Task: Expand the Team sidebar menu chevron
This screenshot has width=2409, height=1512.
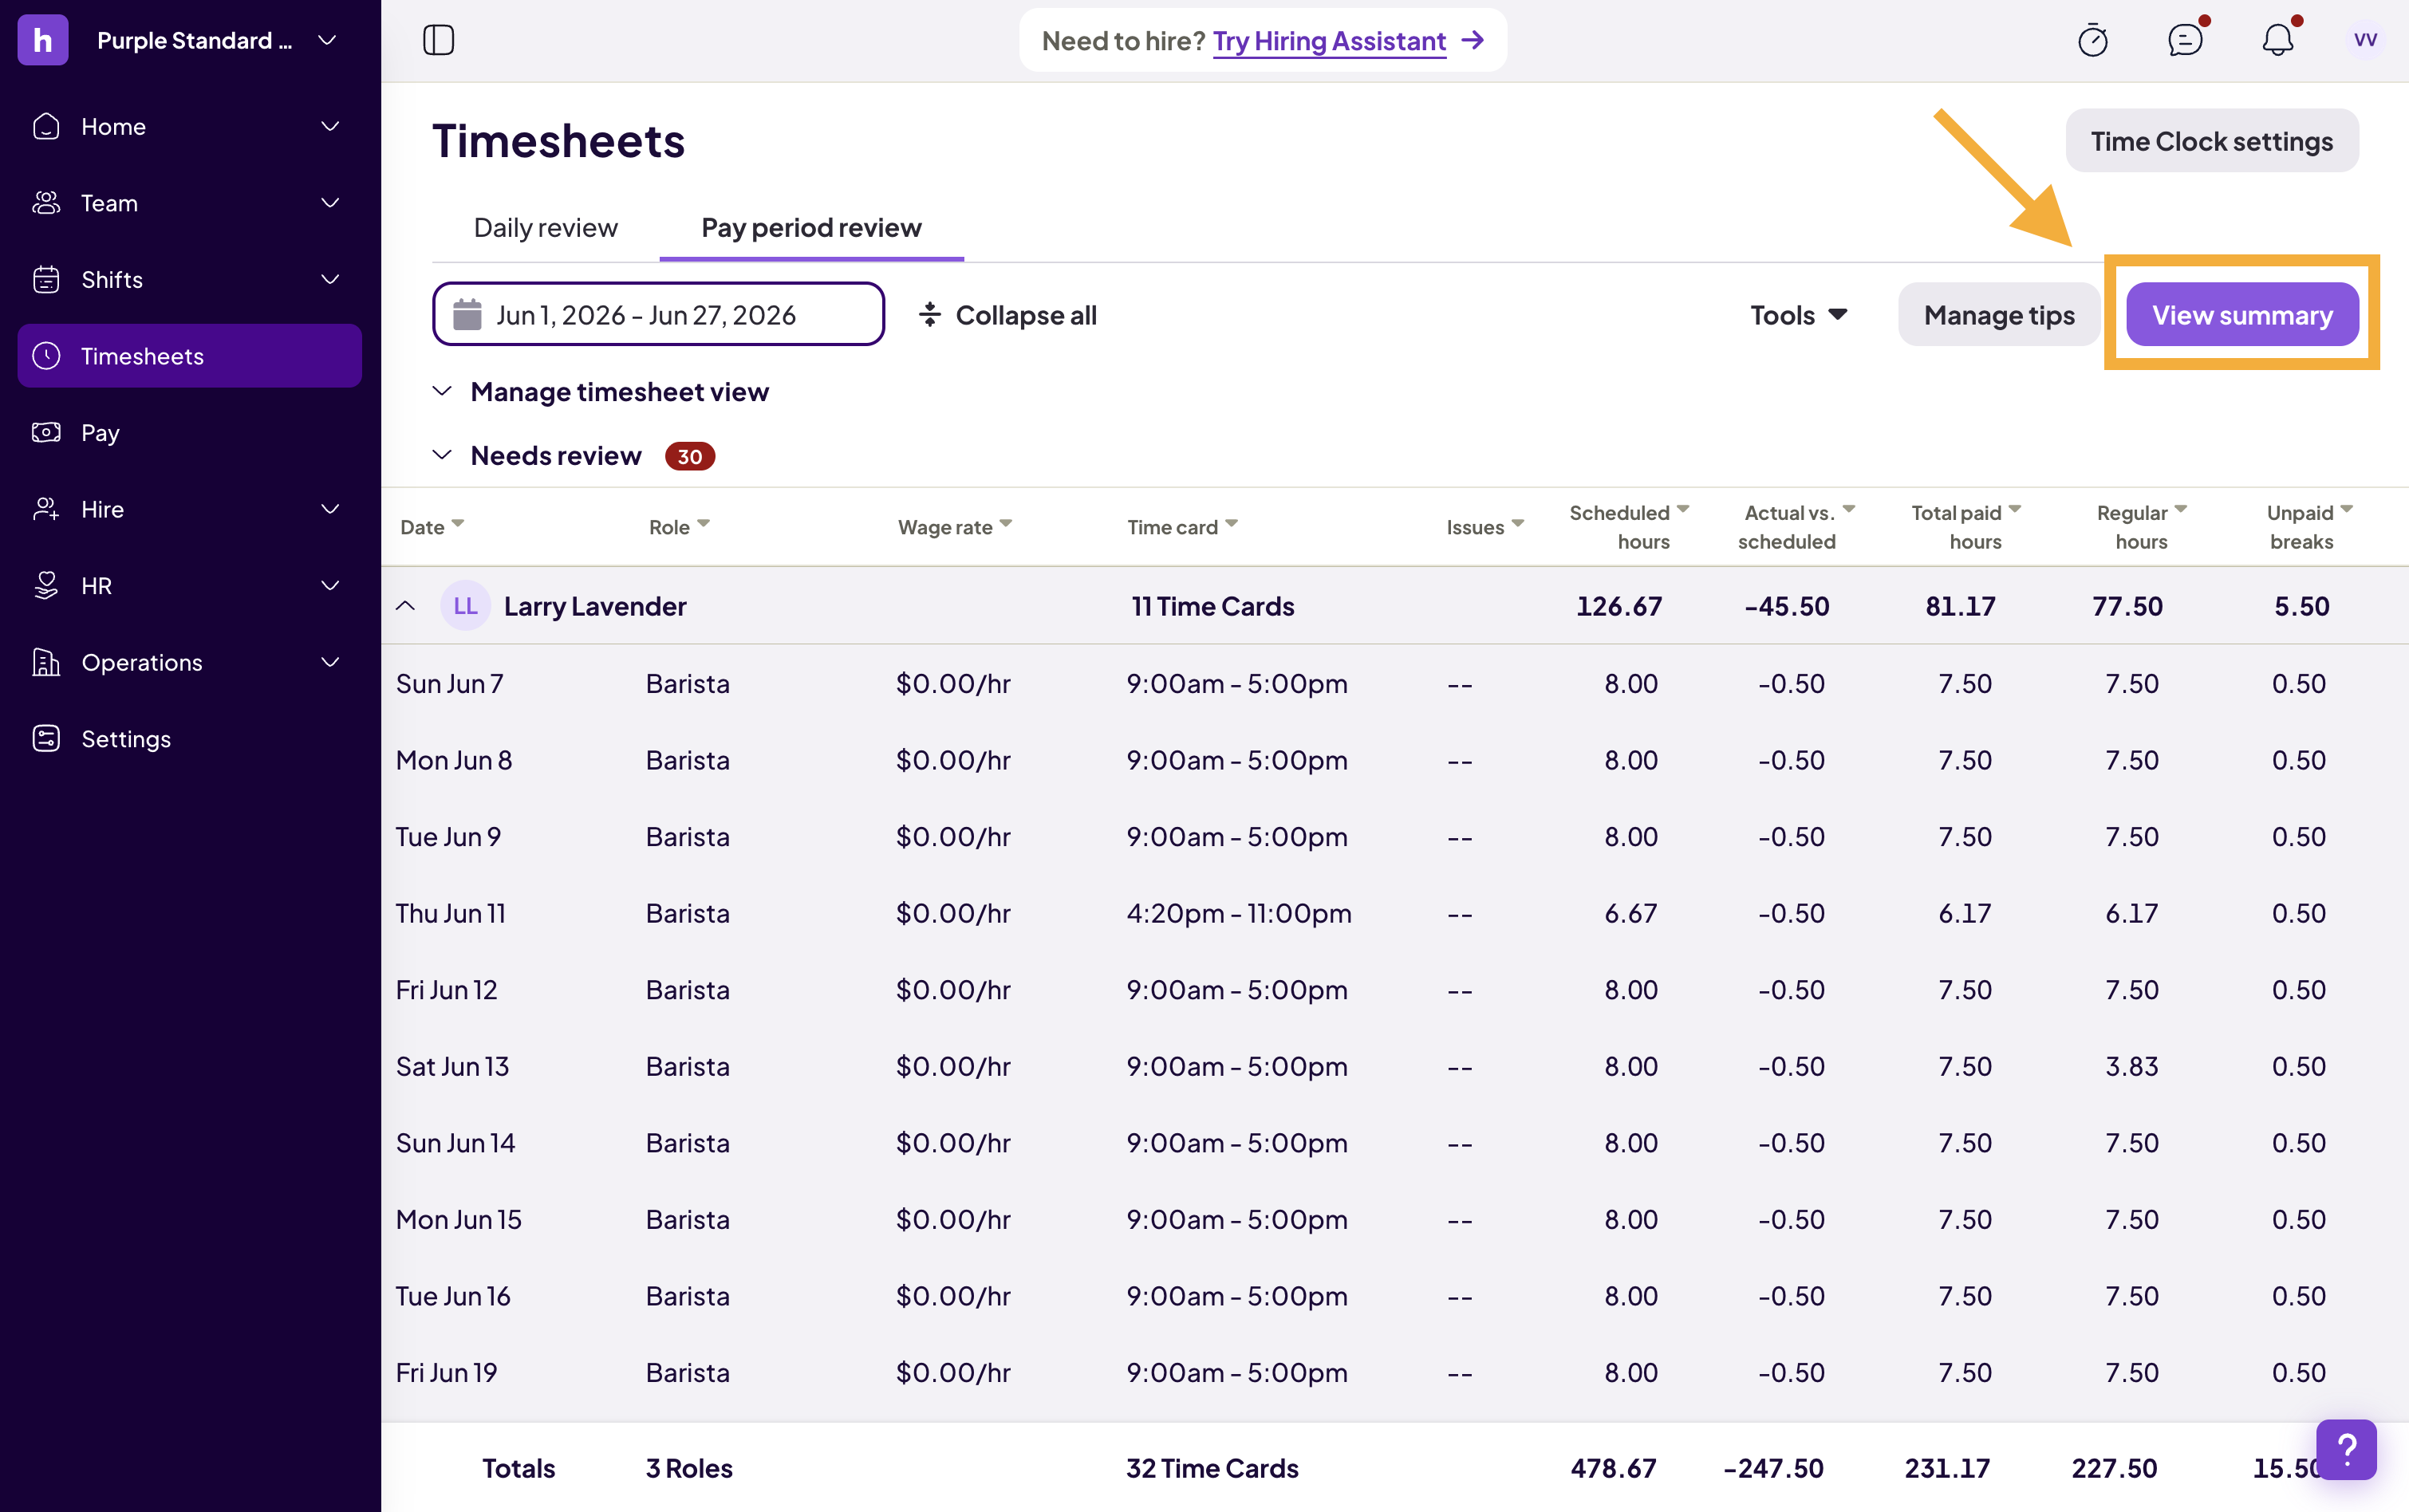Action: (330, 203)
